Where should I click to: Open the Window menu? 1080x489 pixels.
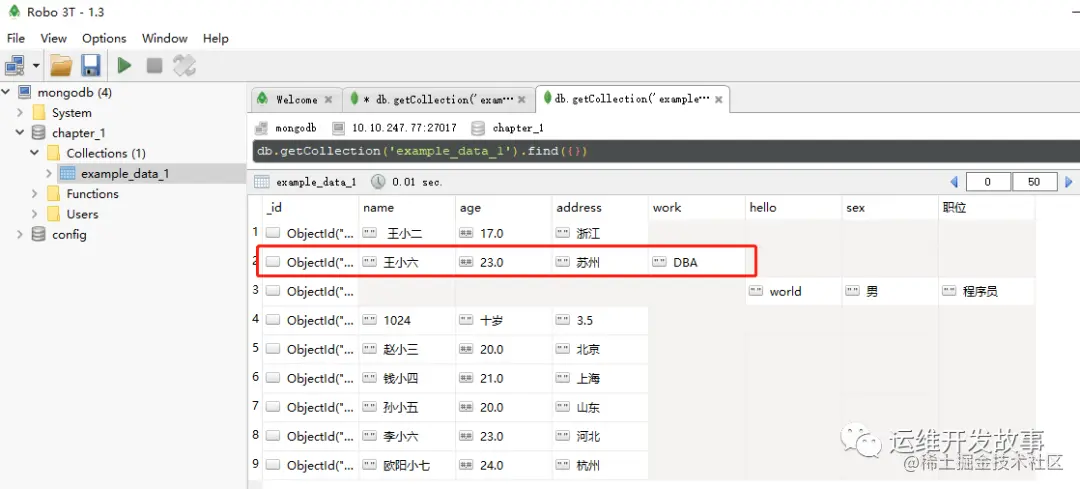tap(165, 39)
